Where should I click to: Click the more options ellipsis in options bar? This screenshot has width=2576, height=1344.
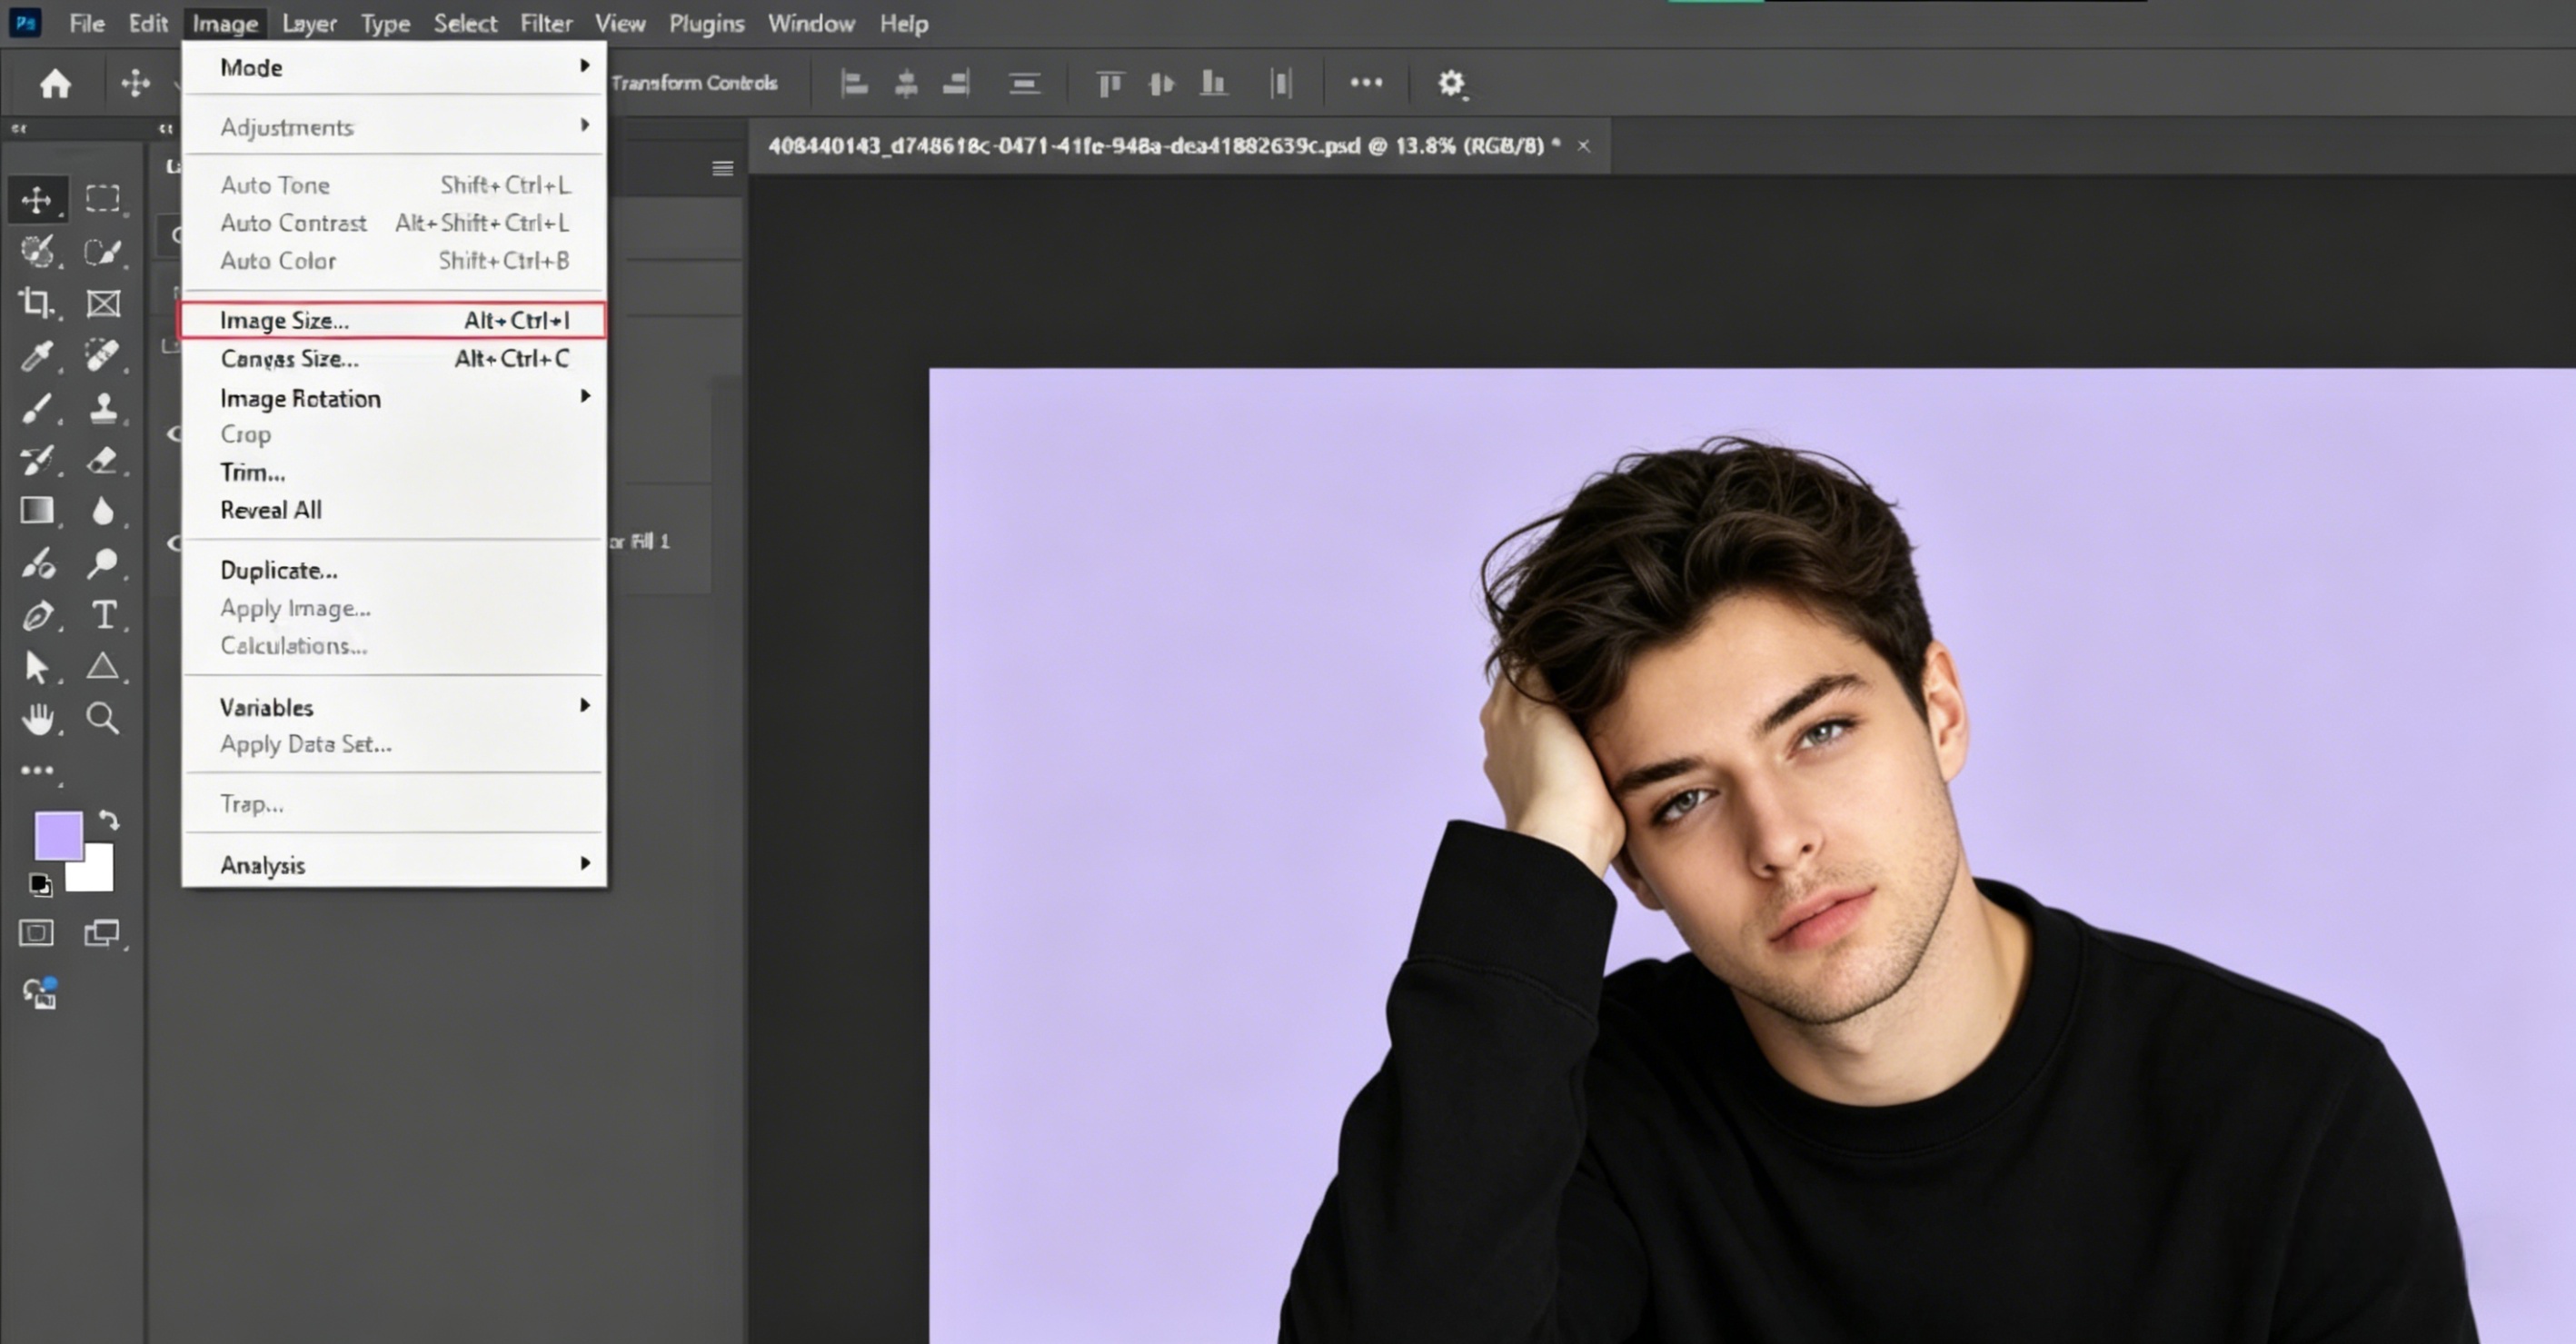(x=1366, y=83)
